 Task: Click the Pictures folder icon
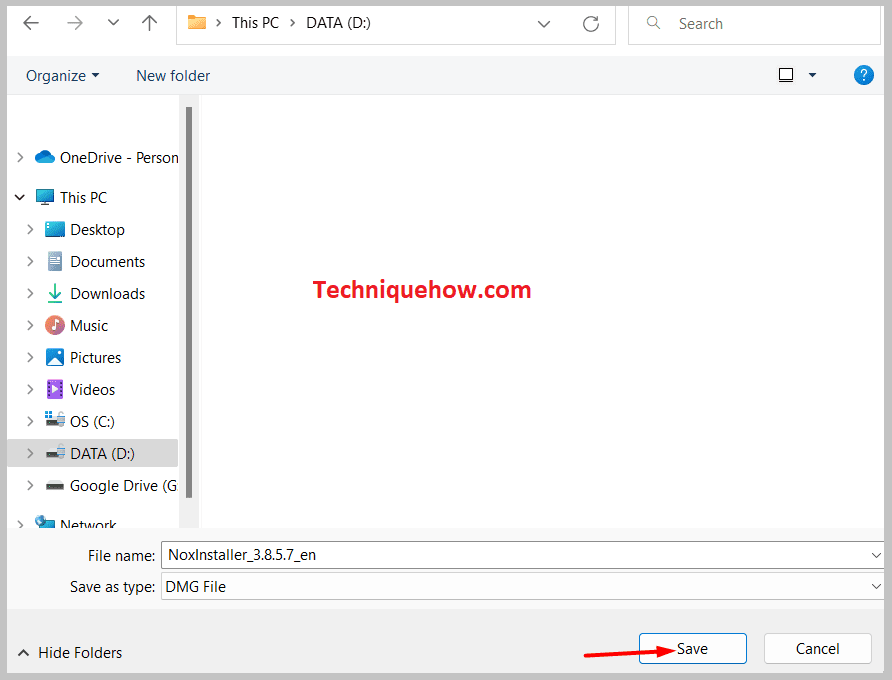coord(55,357)
